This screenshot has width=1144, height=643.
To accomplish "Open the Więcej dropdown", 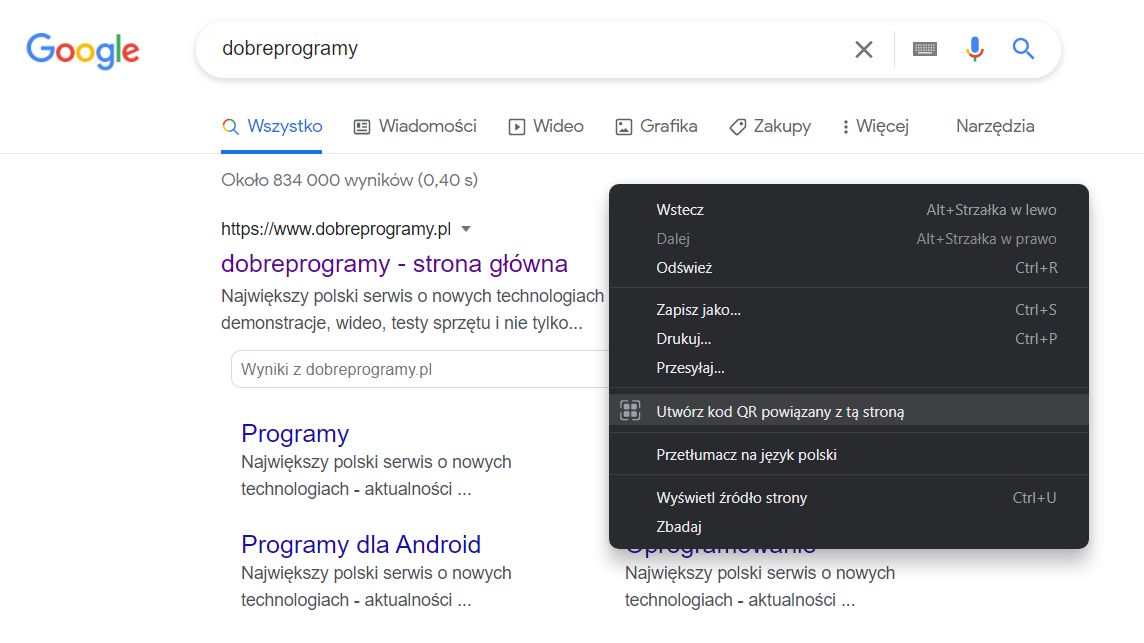I will click(874, 126).
